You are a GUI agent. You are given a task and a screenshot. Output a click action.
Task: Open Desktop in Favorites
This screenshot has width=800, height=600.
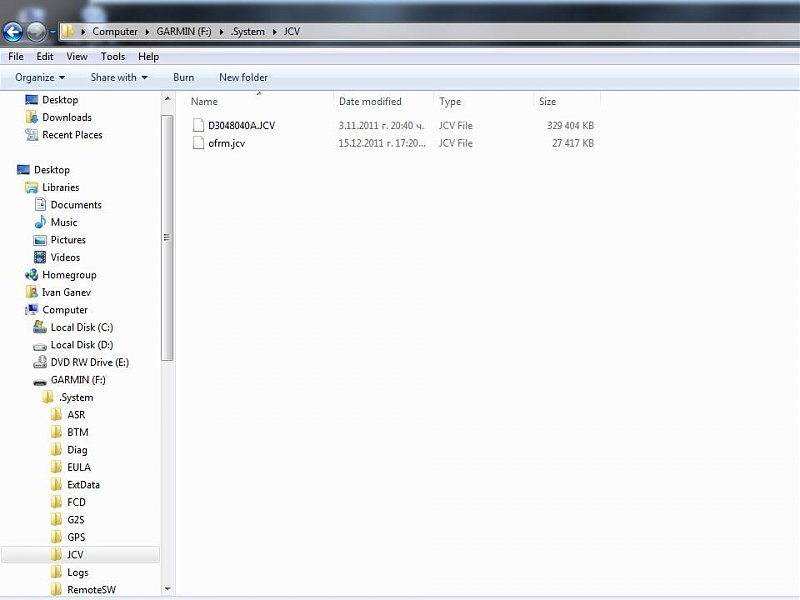pos(60,100)
